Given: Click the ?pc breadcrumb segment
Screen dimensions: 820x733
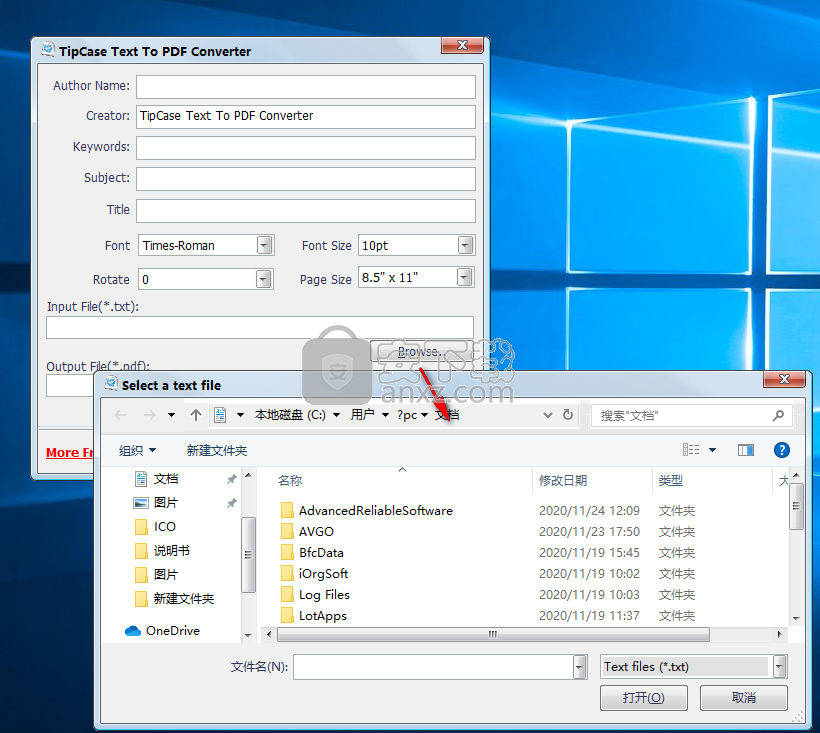Looking at the screenshot, I should pyautogui.click(x=407, y=415).
